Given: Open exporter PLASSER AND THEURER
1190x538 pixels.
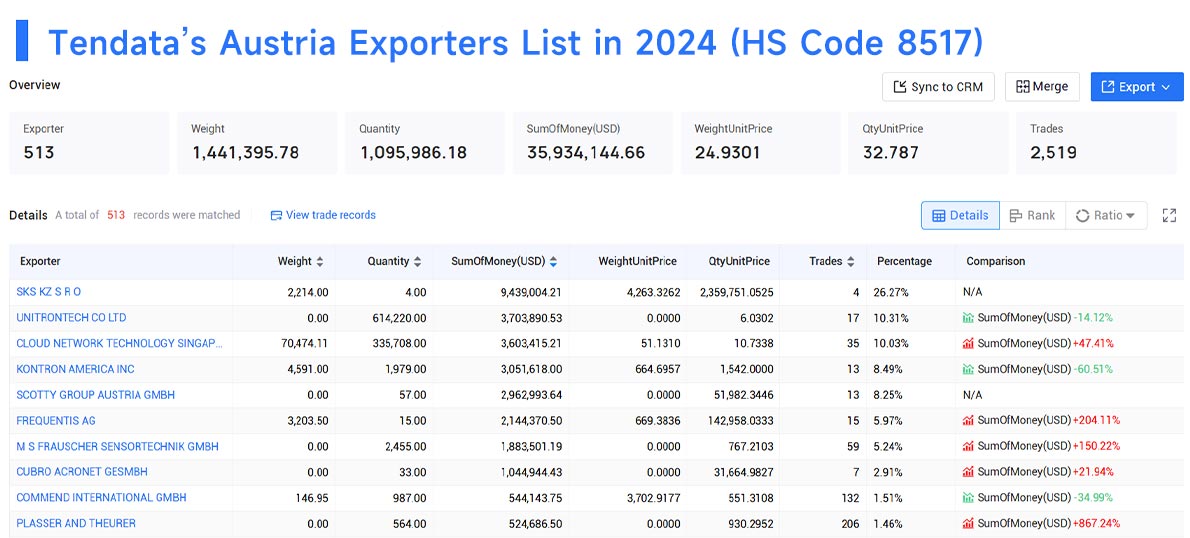Looking at the screenshot, I should coord(76,524).
